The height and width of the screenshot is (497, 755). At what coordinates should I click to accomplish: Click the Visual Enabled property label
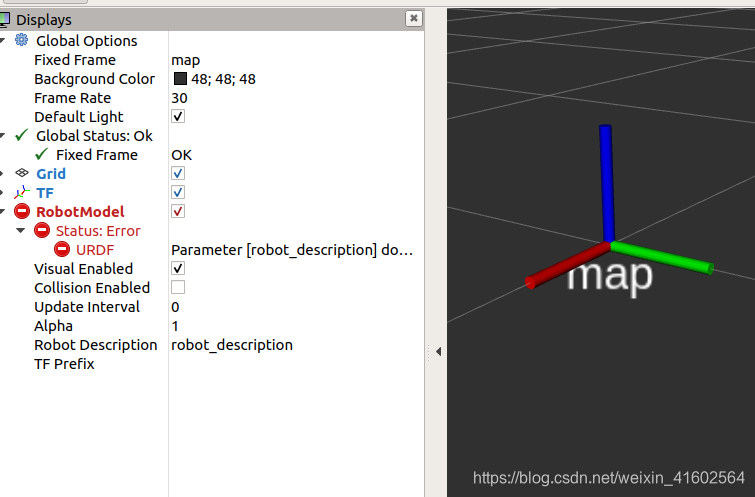83,269
